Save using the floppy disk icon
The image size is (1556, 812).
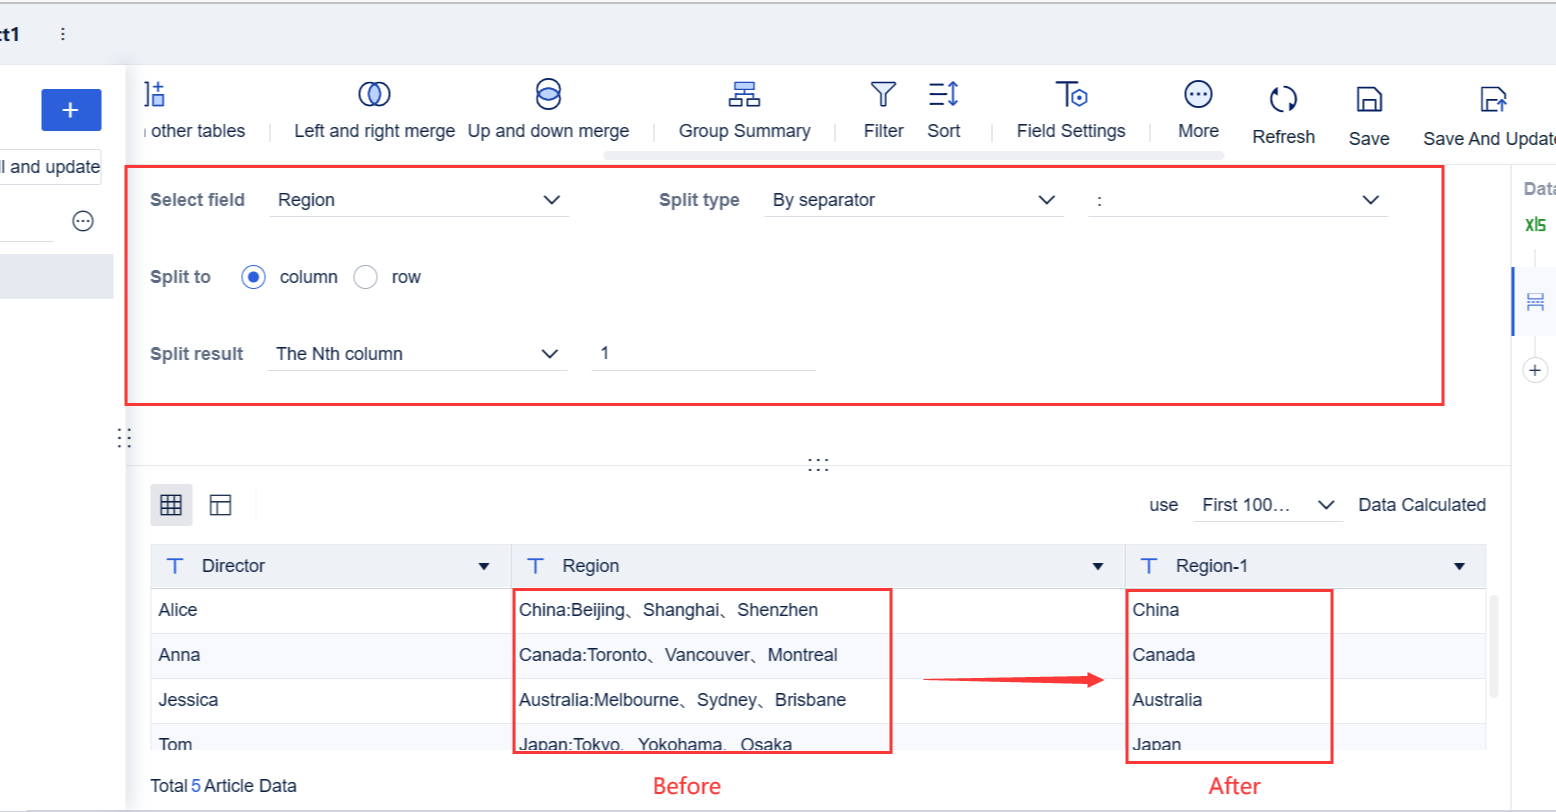point(1368,100)
